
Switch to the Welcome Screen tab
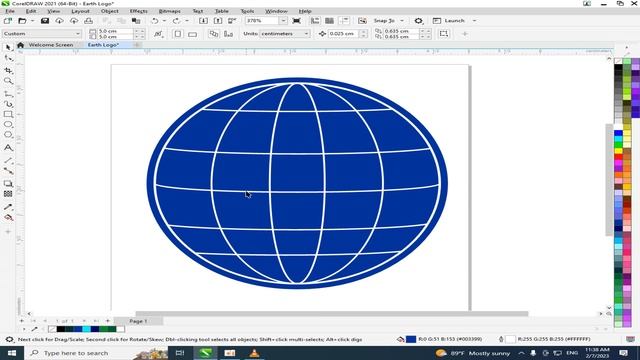pos(51,45)
